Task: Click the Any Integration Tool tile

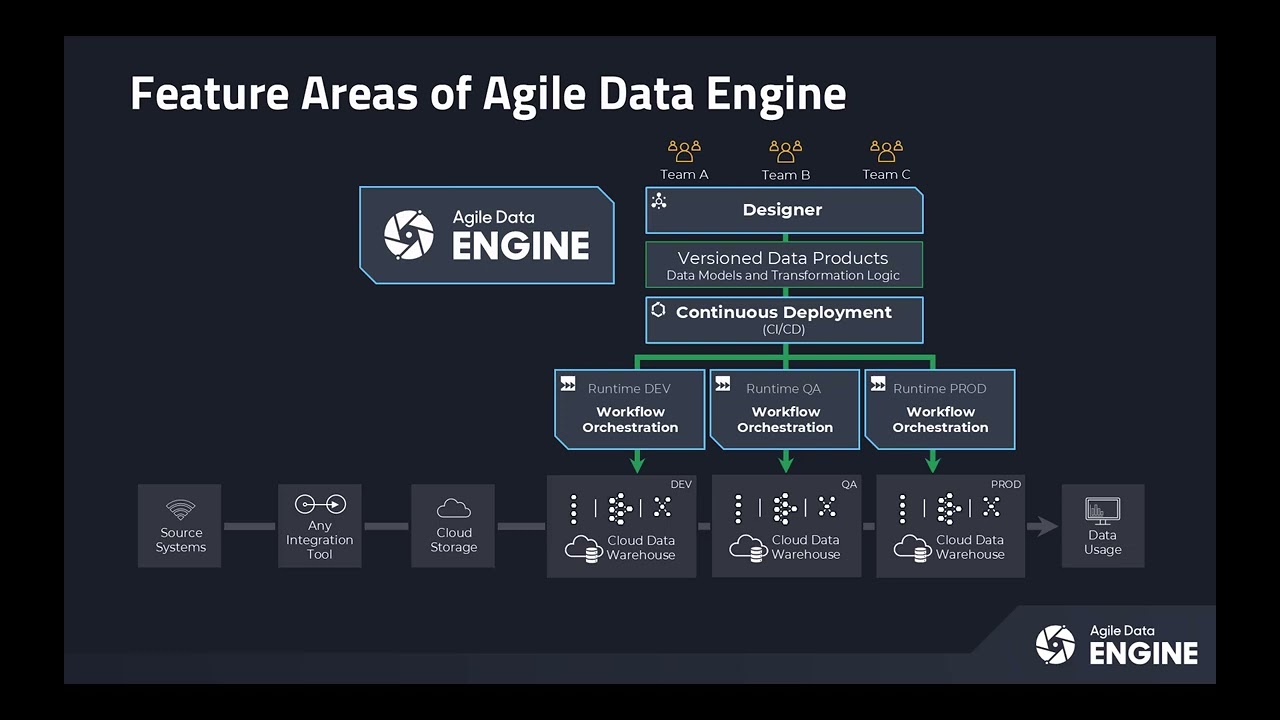Action: click(x=320, y=526)
